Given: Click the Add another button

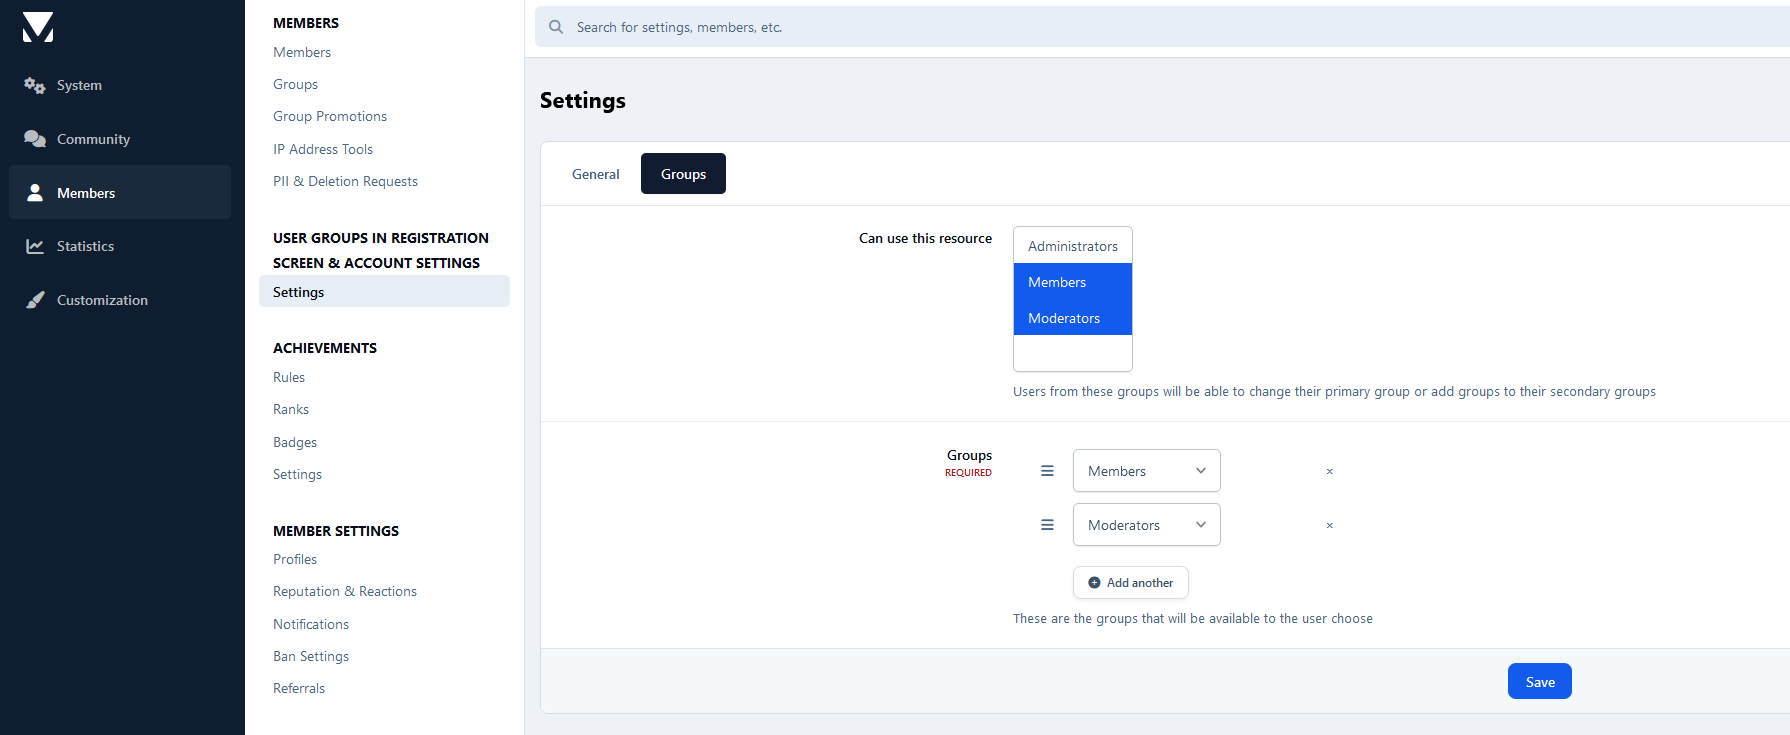Looking at the screenshot, I should coord(1130,583).
